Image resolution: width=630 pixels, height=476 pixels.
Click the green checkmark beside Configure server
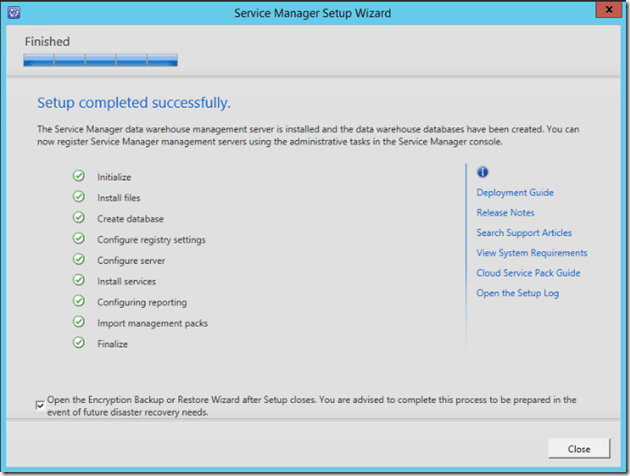click(x=78, y=260)
